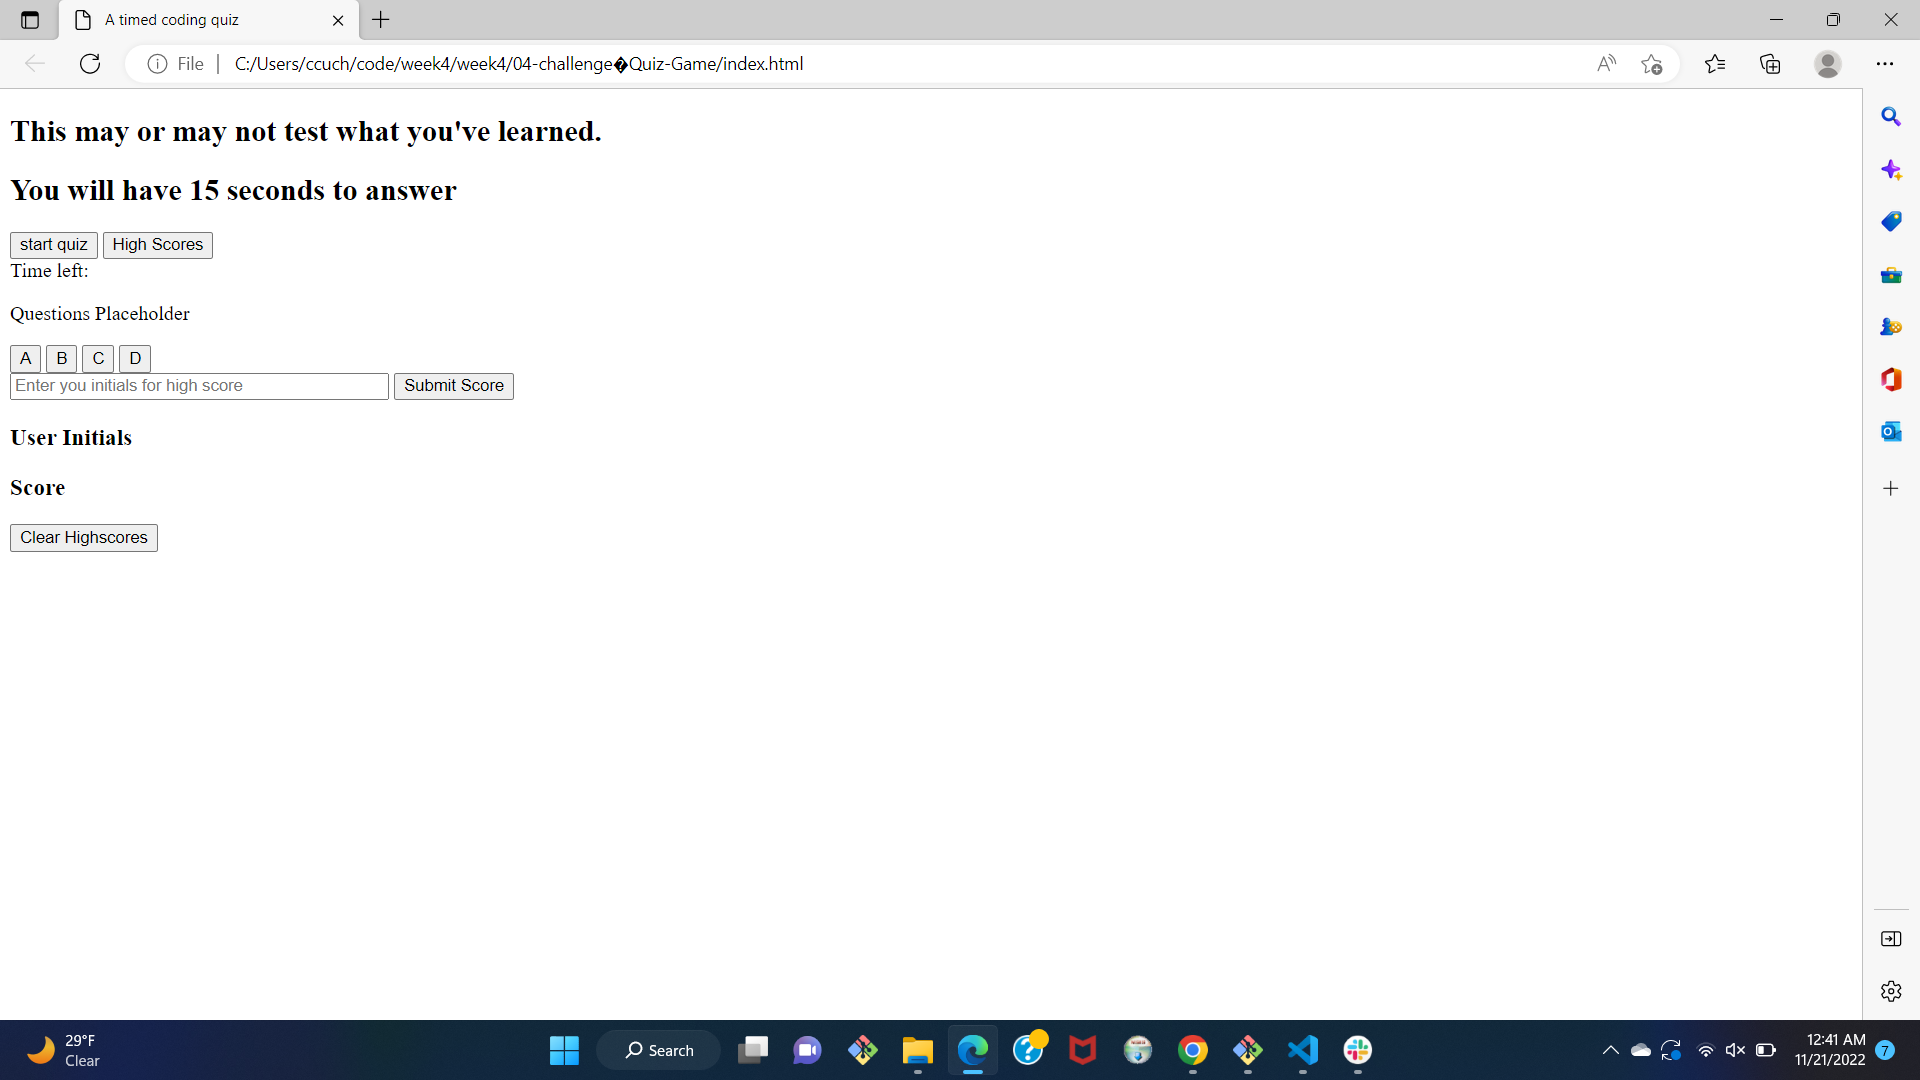This screenshot has width=1920, height=1080.
Task: Click the Clear Highscores button
Action: tap(84, 538)
